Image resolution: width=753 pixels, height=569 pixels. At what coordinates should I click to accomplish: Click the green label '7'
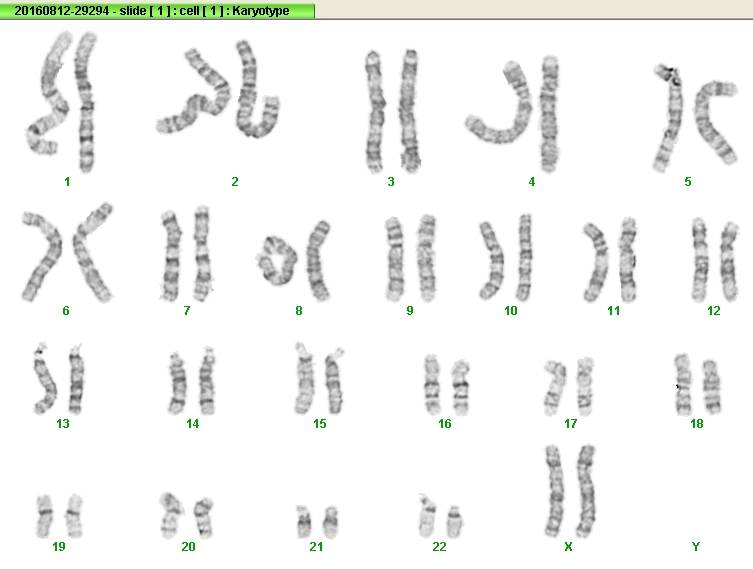tap(187, 311)
